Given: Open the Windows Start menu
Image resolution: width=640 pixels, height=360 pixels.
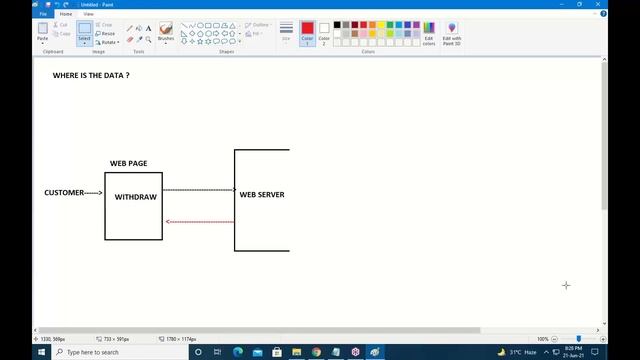Looking at the screenshot, I should point(42,352).
